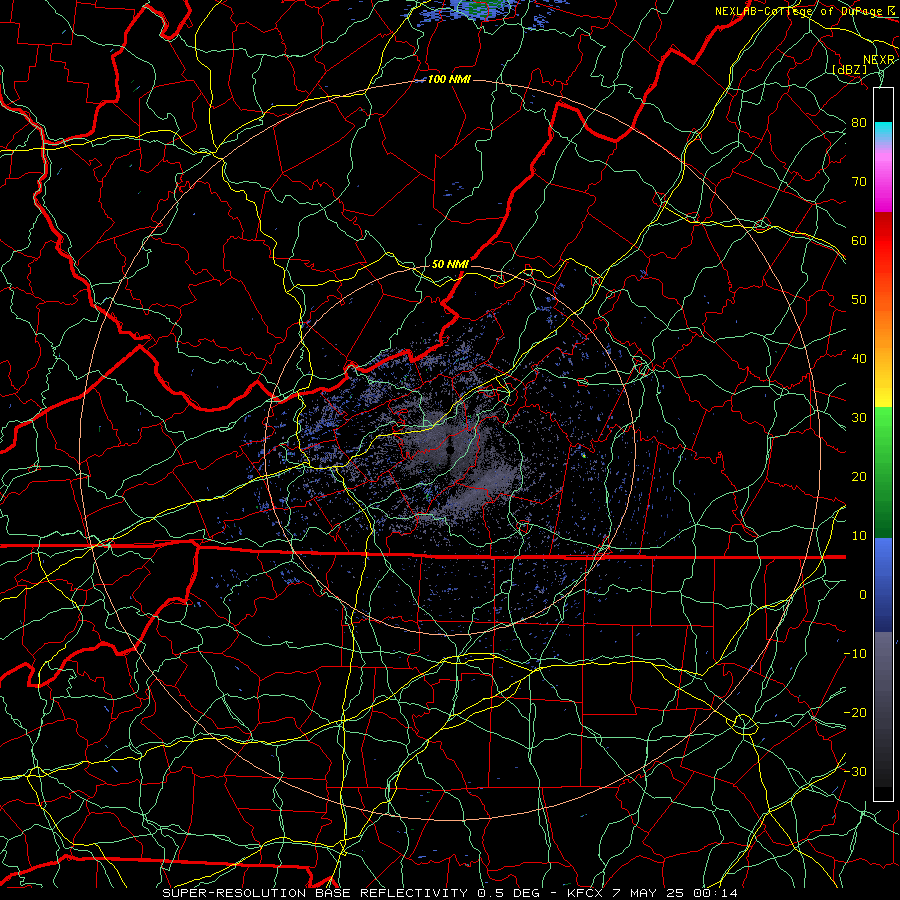
Task: Click the 60 value on the dBZ scale
Action: [859, 240]
